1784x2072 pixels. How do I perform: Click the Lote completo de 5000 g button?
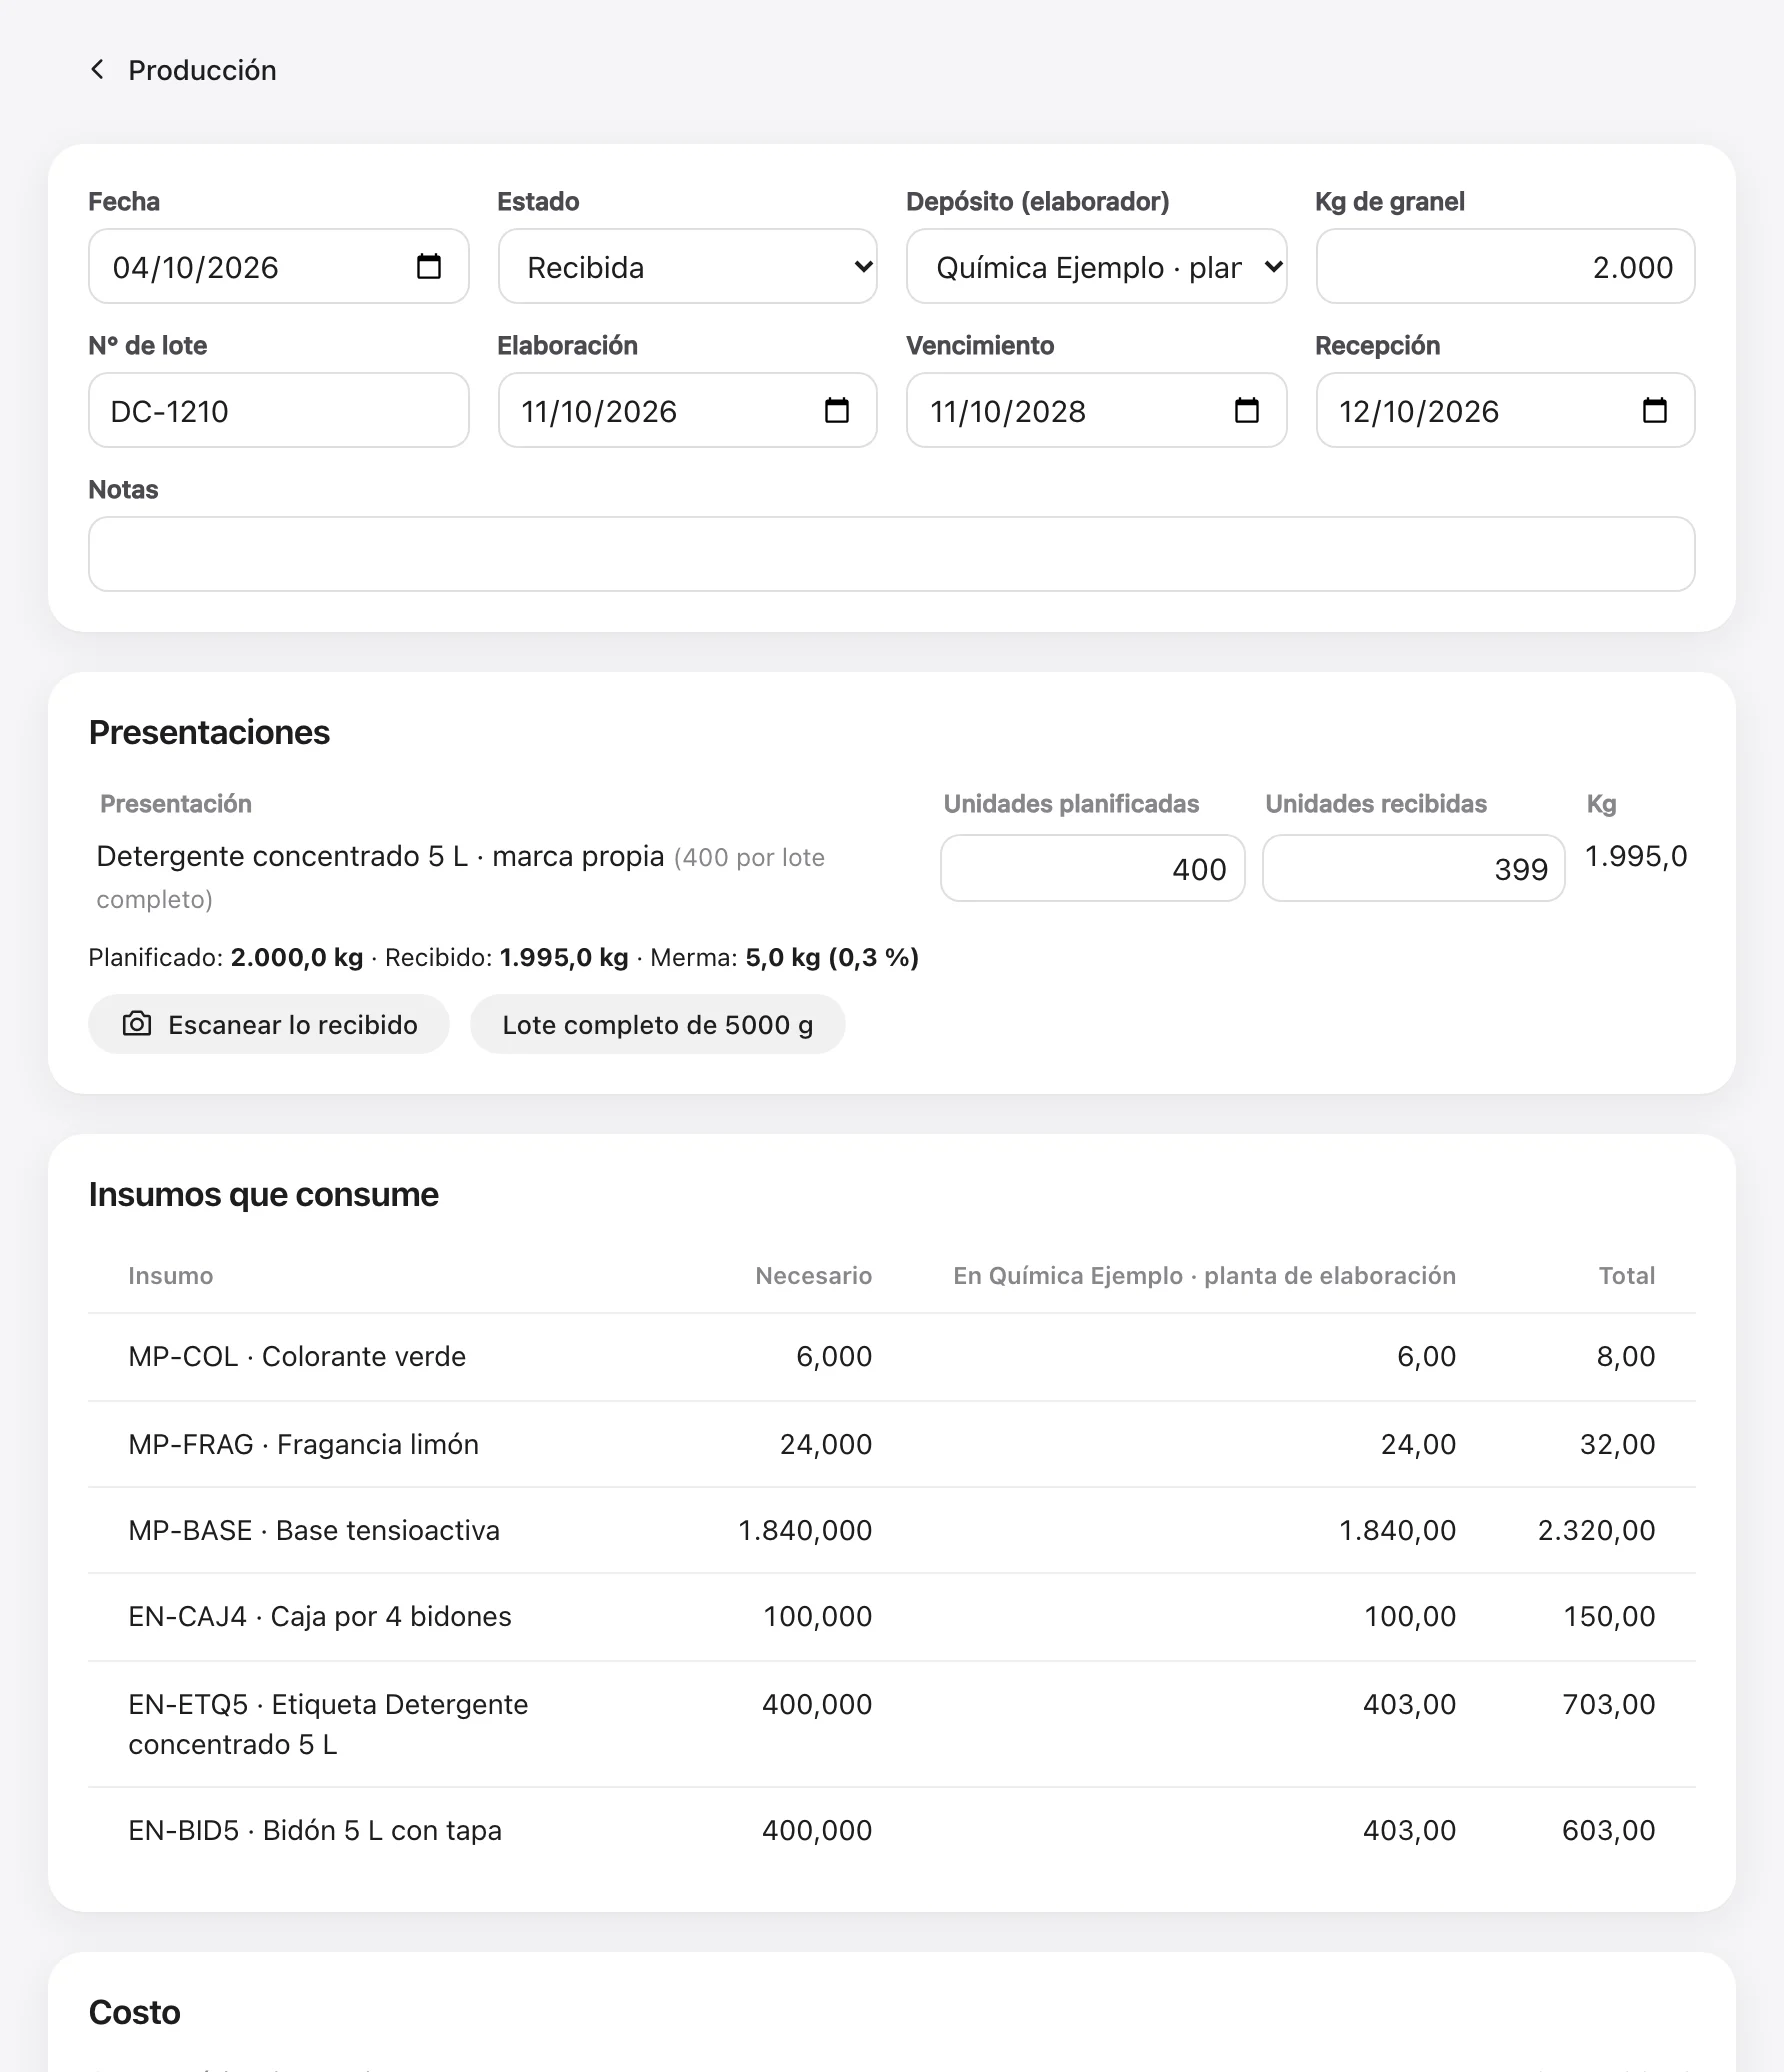click(x=658, y=1024)
